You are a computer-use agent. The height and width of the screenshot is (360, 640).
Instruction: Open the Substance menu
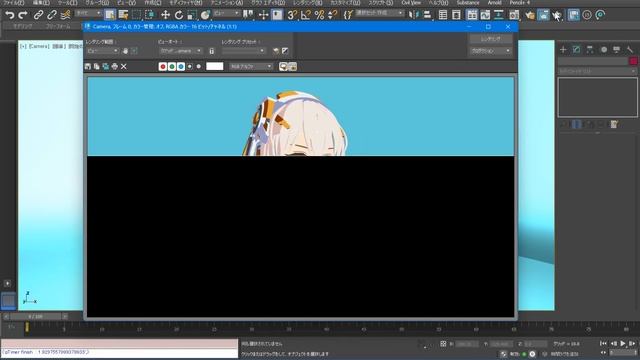tap(468, 2)
